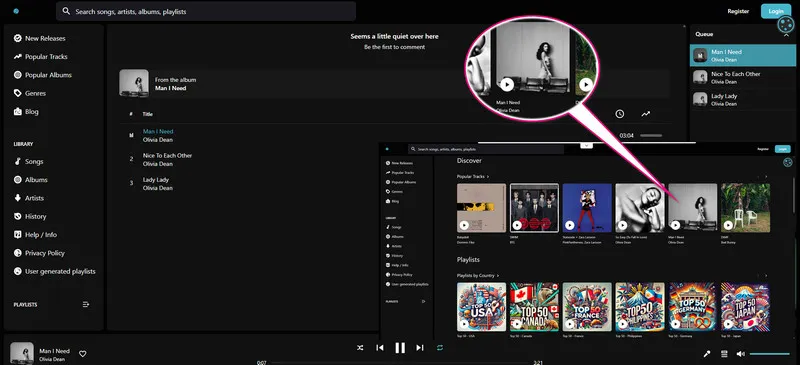Image resolution: width=800 pixels, height=365 pixels.
Task: Adjust the volume slider in player bar
Action: pos(769,354)
